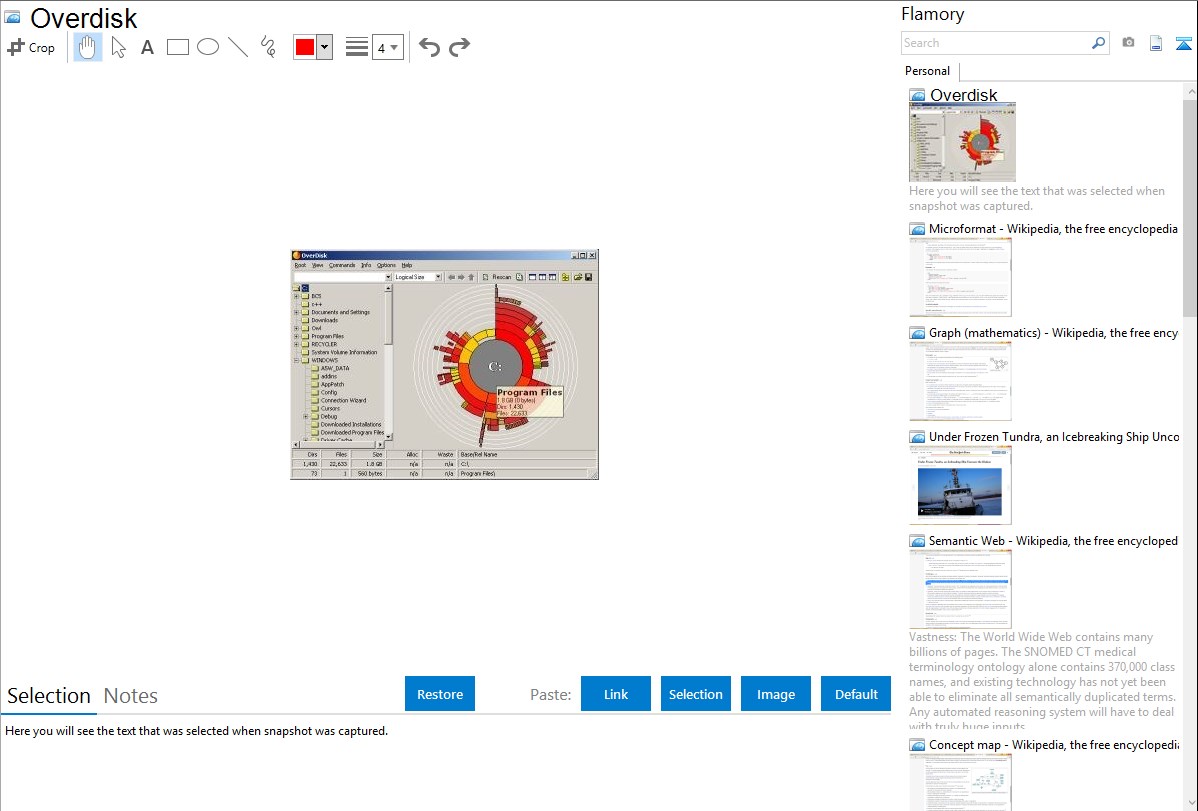Open the Overdisk snapshot thumbnail in sidebar

963,142
